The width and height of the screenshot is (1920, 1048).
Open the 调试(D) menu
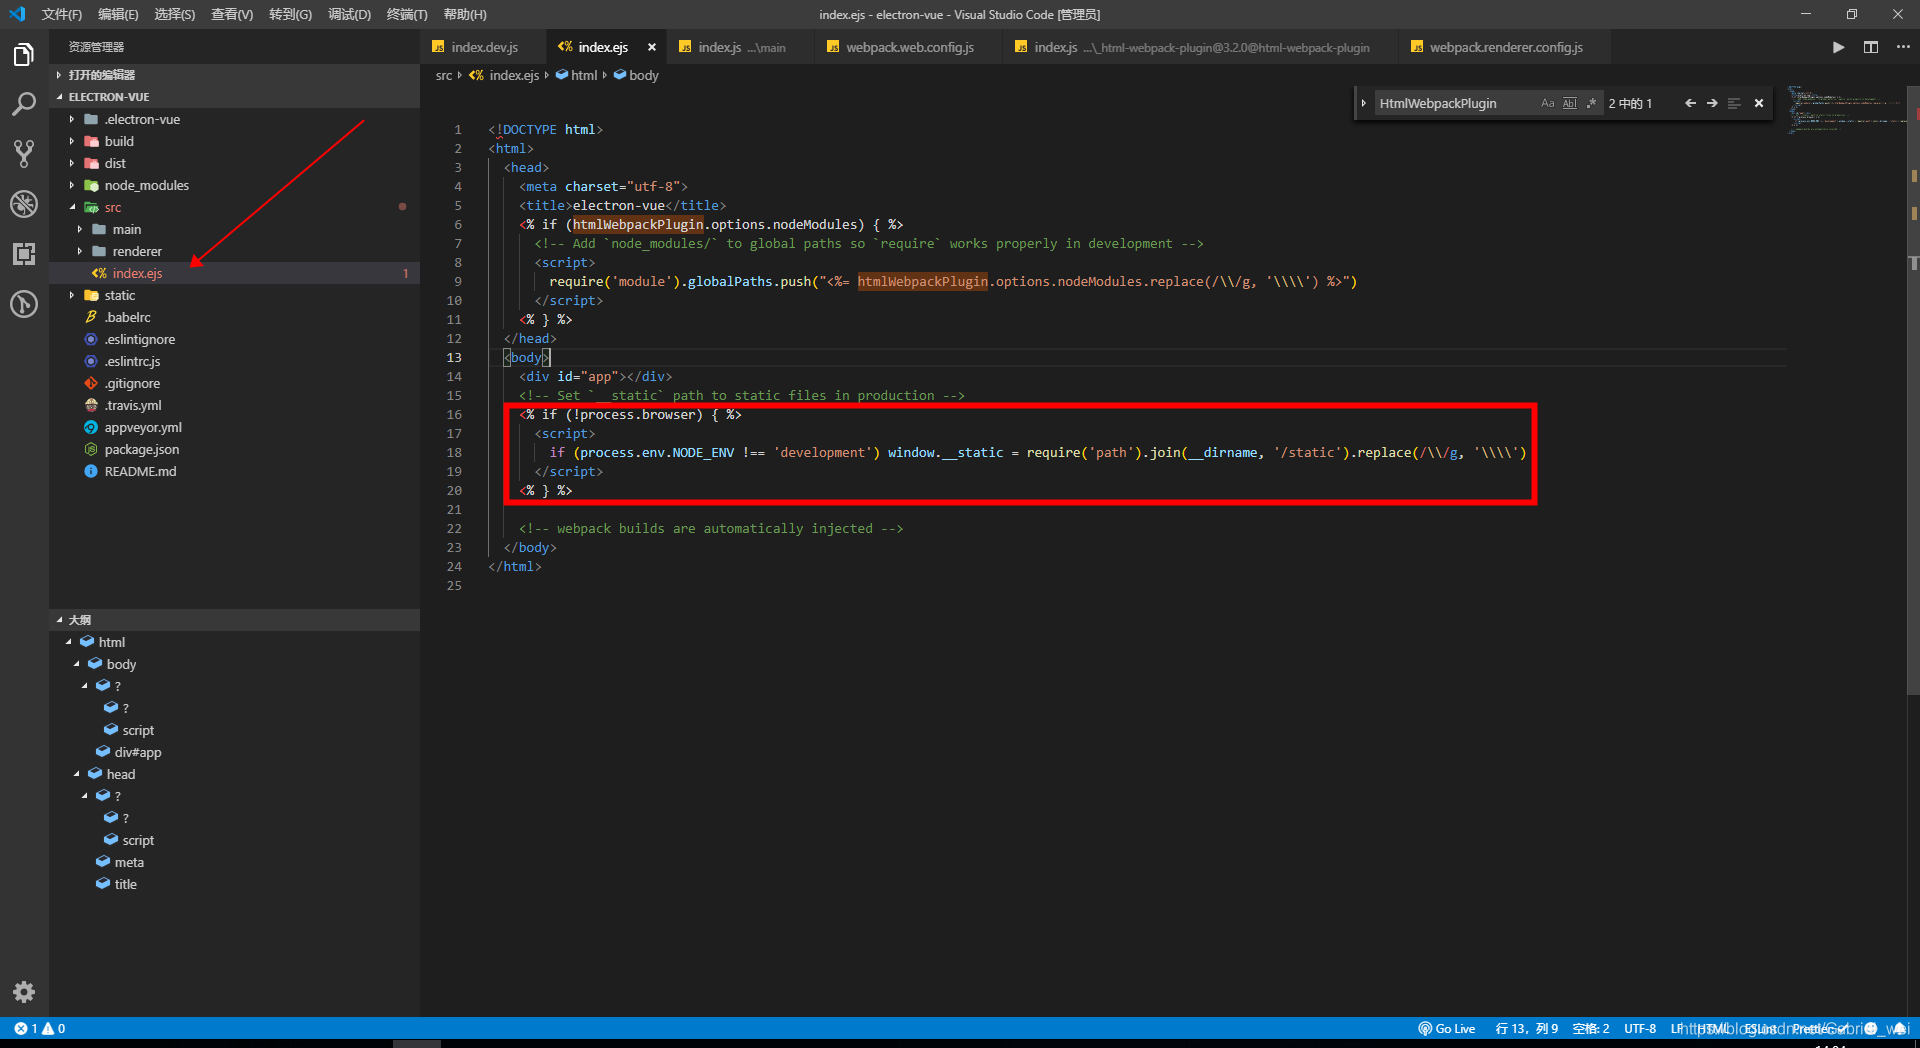[349, 14]
